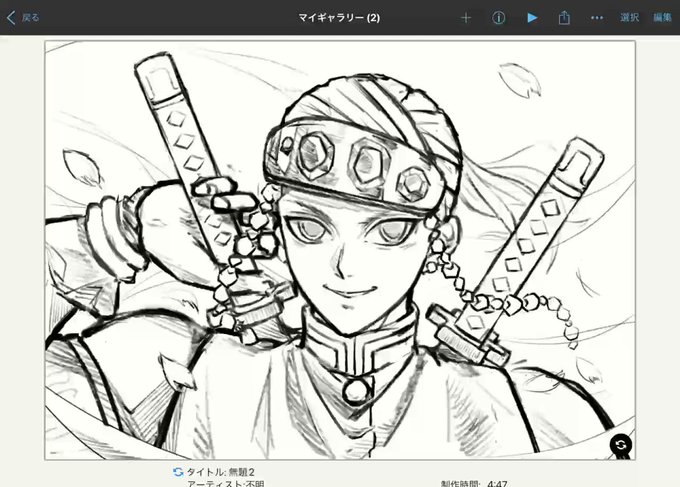Go back with the 戻る button
This screenshot has height=487, width=680.
pyautogui.click(x=23, y=18)
